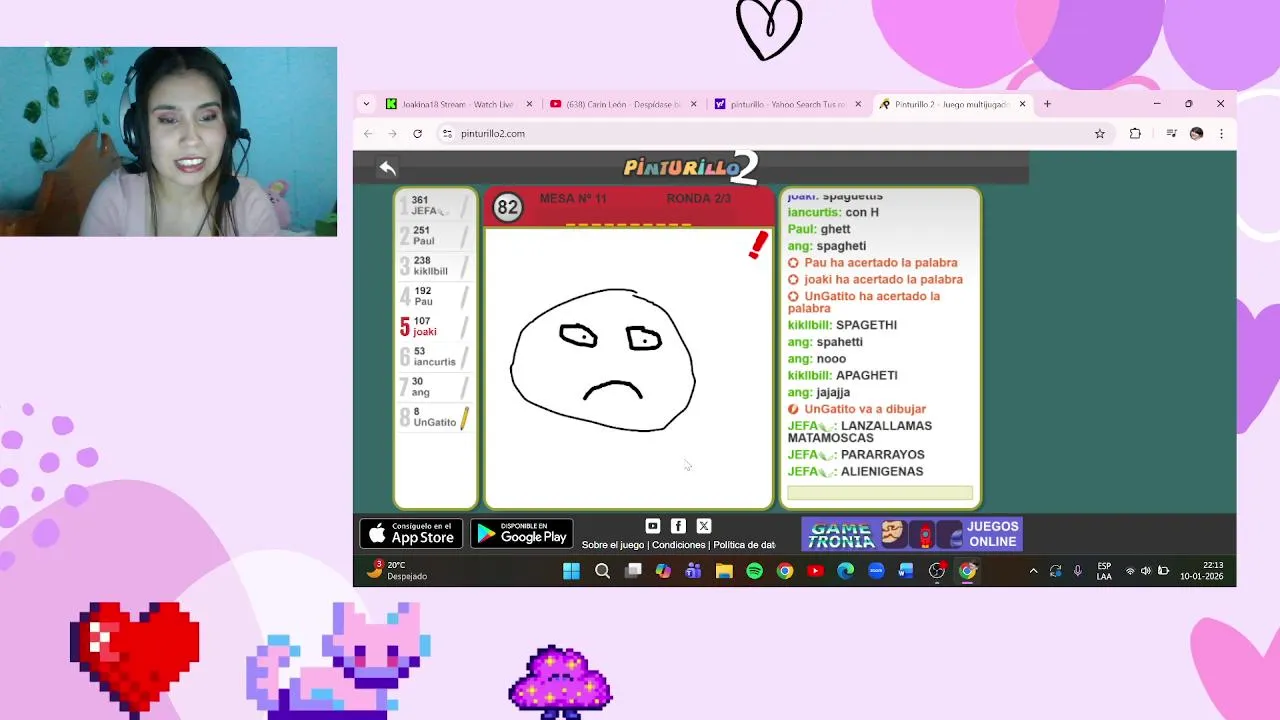Click the site information icon in address bar
The height and width of the screenshot is (720, 1280).
click(x=448, y=134)
